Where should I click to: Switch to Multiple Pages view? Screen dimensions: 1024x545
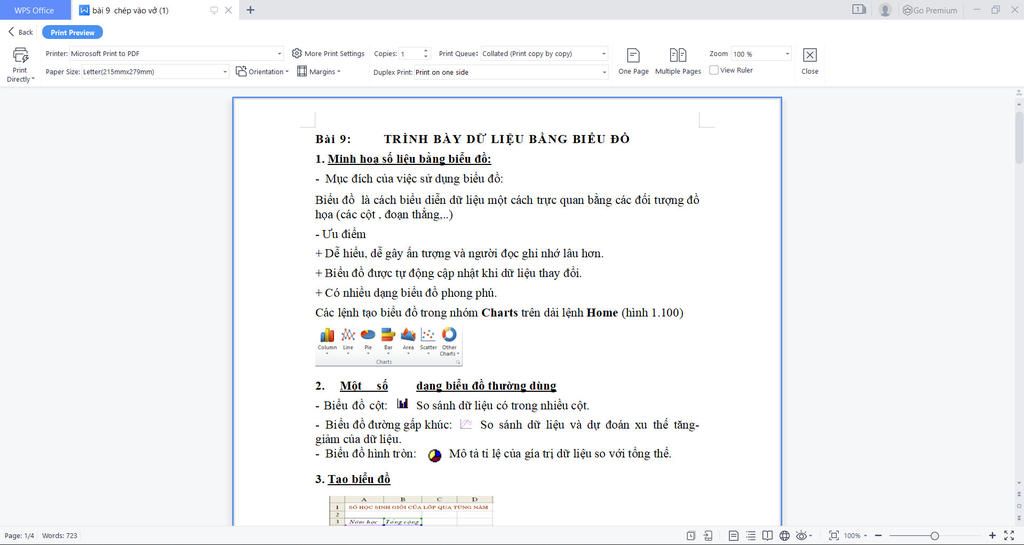[x=678, y=62]
